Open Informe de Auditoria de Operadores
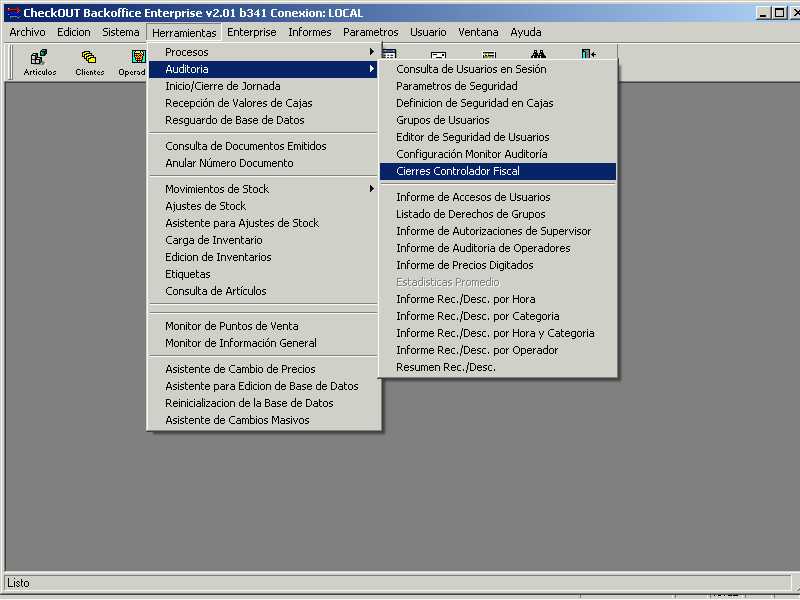Viewport: 800px width, 600px height. (498, 248)
